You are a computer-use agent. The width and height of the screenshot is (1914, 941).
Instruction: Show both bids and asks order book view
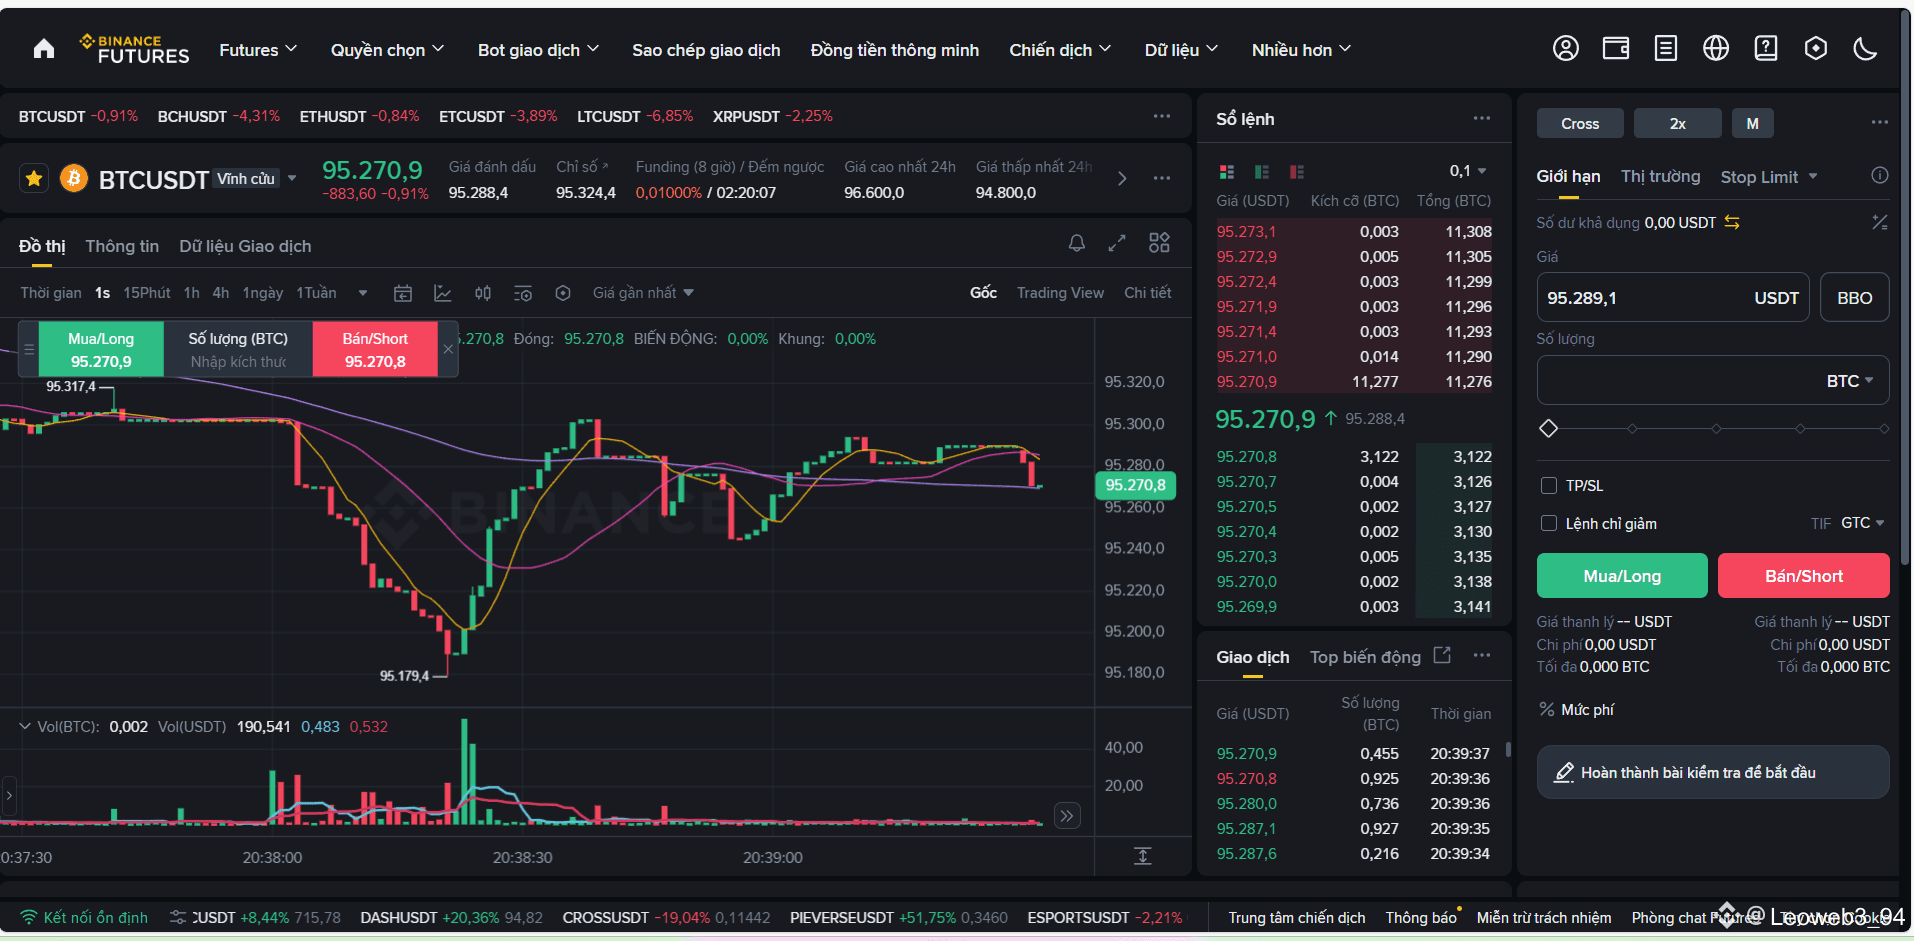(x=1227, y=172)
